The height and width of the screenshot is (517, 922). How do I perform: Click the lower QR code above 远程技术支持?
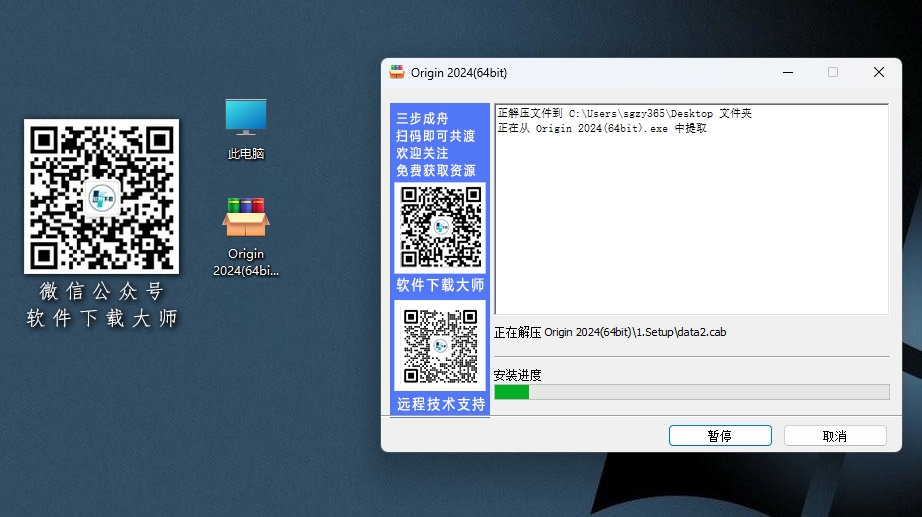pyautogui.click(x=440, y=345)
